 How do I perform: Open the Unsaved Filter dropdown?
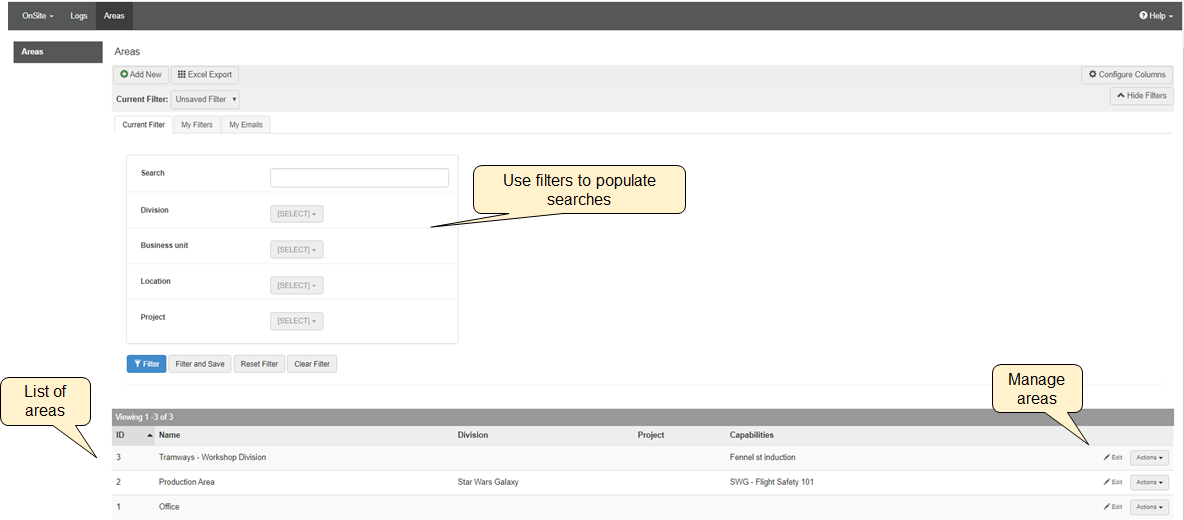[x=205, y=99]
